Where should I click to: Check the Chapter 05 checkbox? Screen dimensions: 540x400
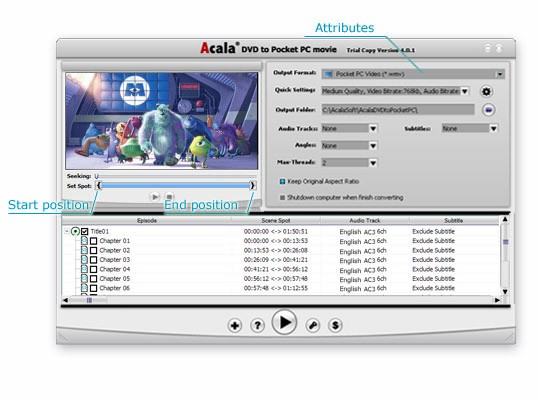(x=93, y=279)
